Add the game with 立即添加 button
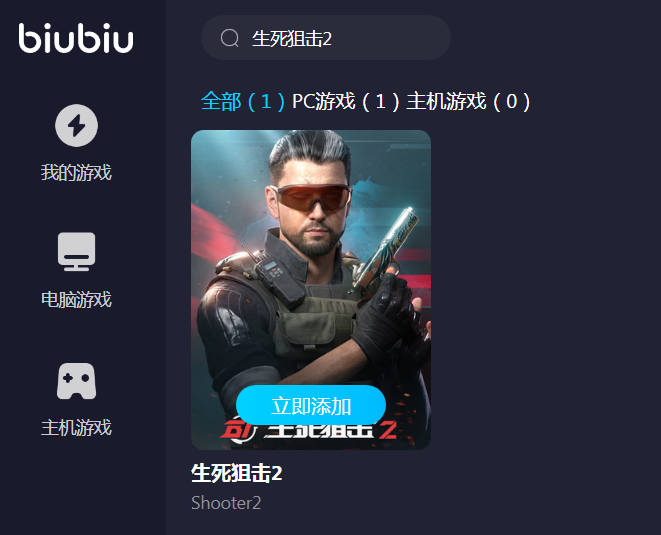The width and height of the screenshot is (661, 535). point(311,406)
